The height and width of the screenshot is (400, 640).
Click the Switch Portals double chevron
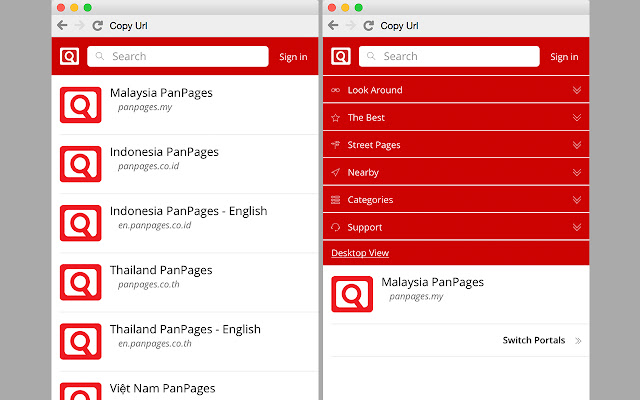click(578, 341)
